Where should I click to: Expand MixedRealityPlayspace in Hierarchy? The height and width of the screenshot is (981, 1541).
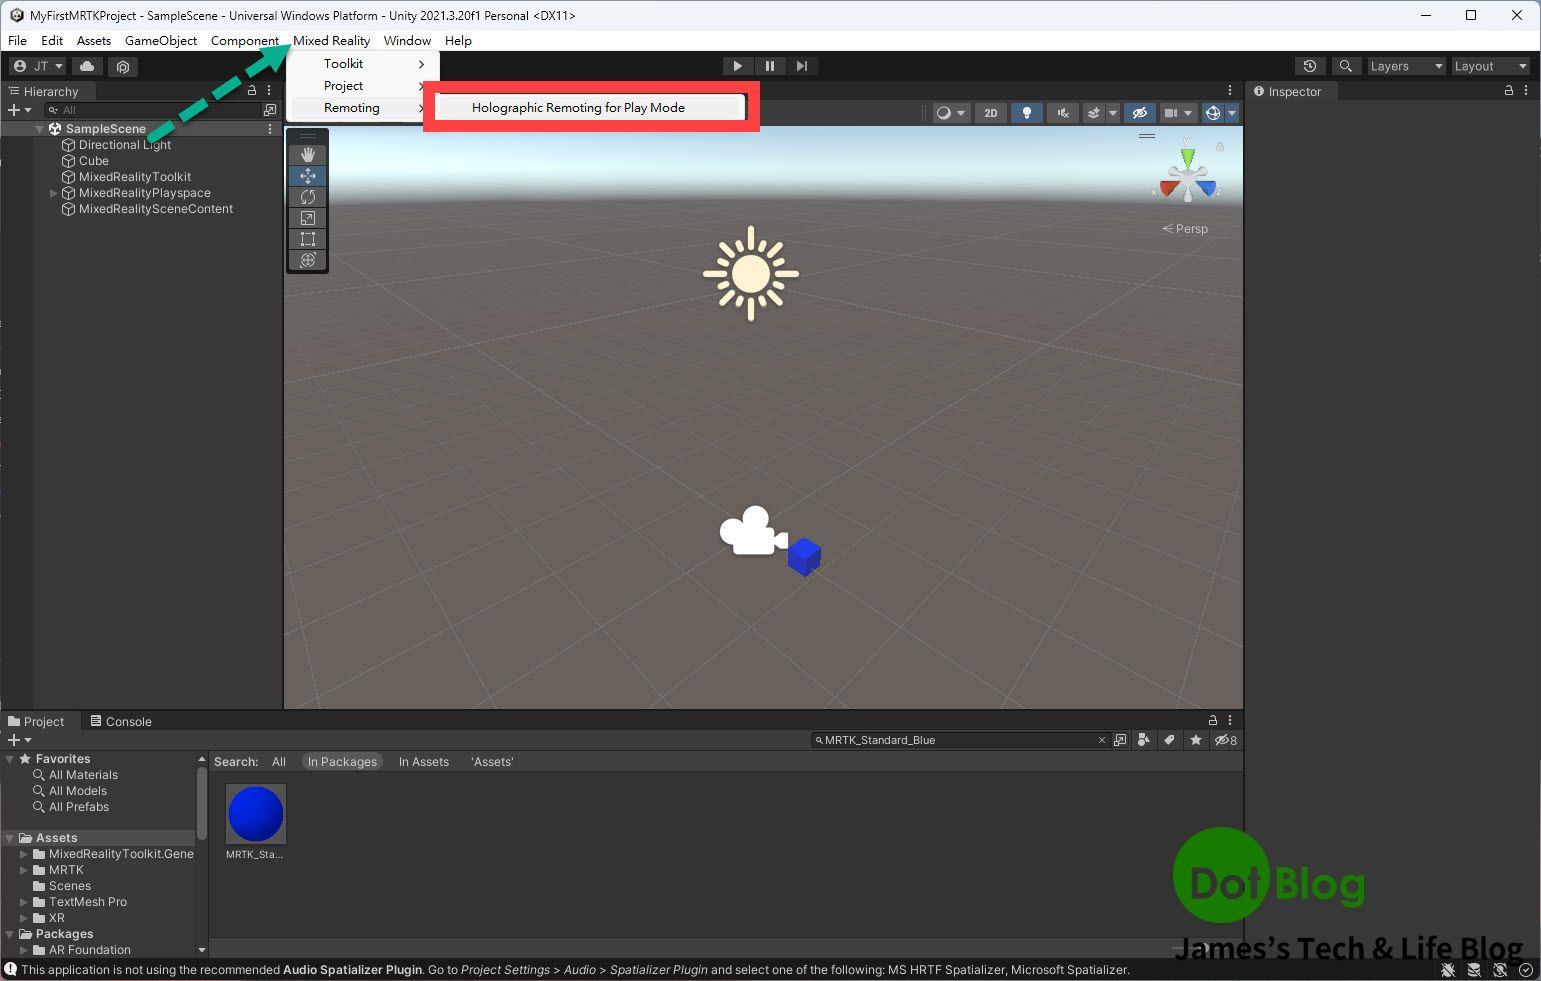coord(53,193)
